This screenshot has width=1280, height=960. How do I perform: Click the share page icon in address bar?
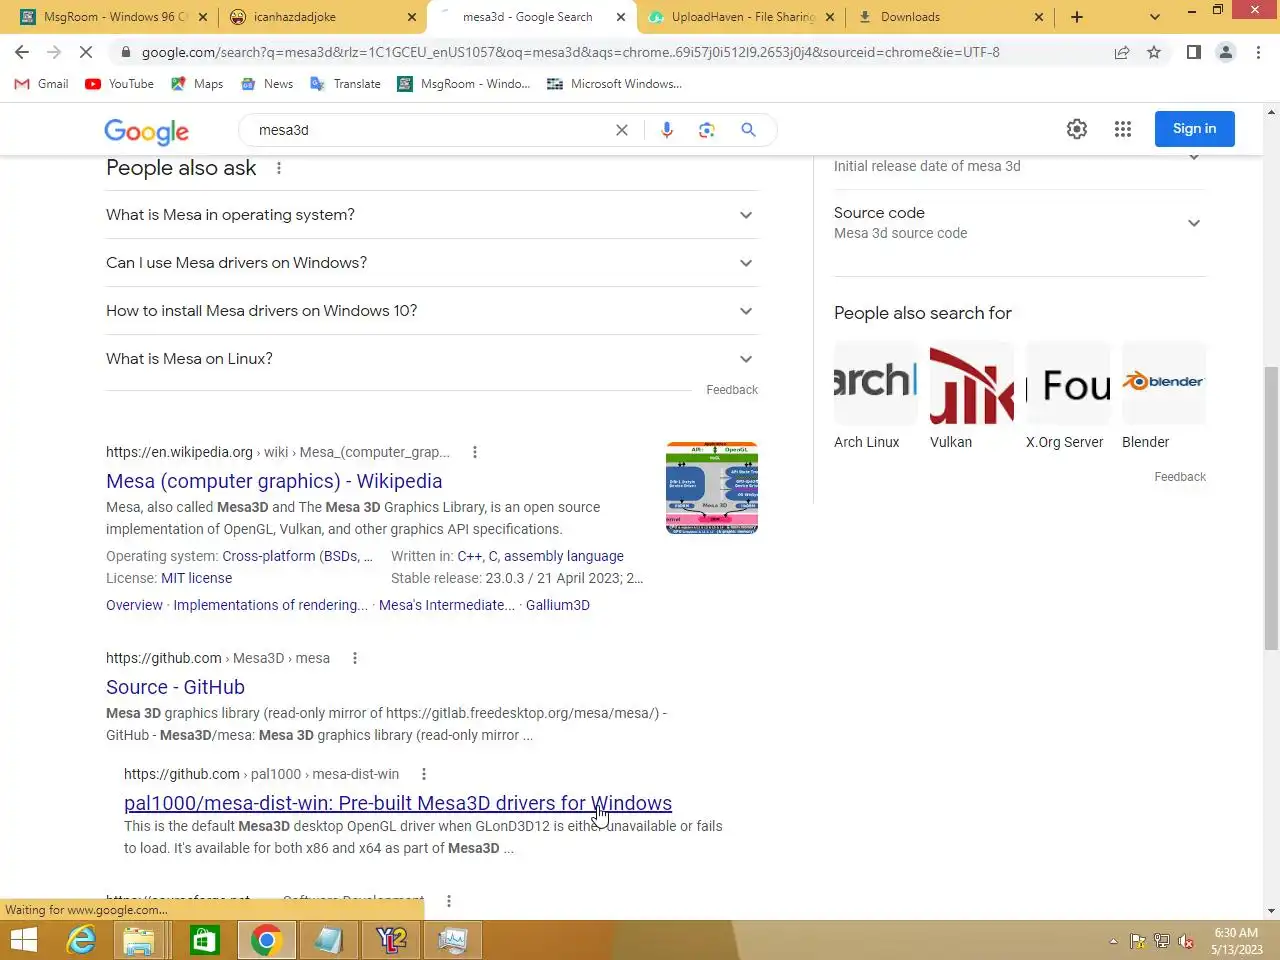point(1122,52)
